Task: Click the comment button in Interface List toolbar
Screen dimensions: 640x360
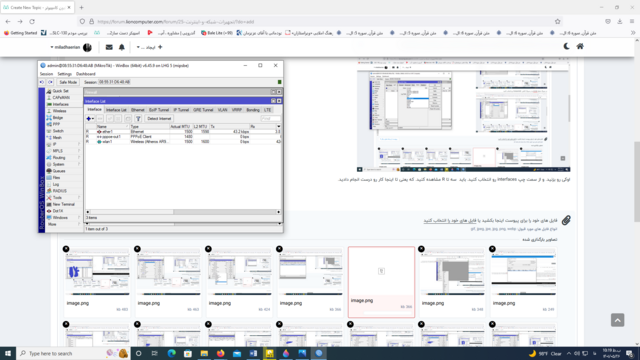Action: [x=128, y=119]
